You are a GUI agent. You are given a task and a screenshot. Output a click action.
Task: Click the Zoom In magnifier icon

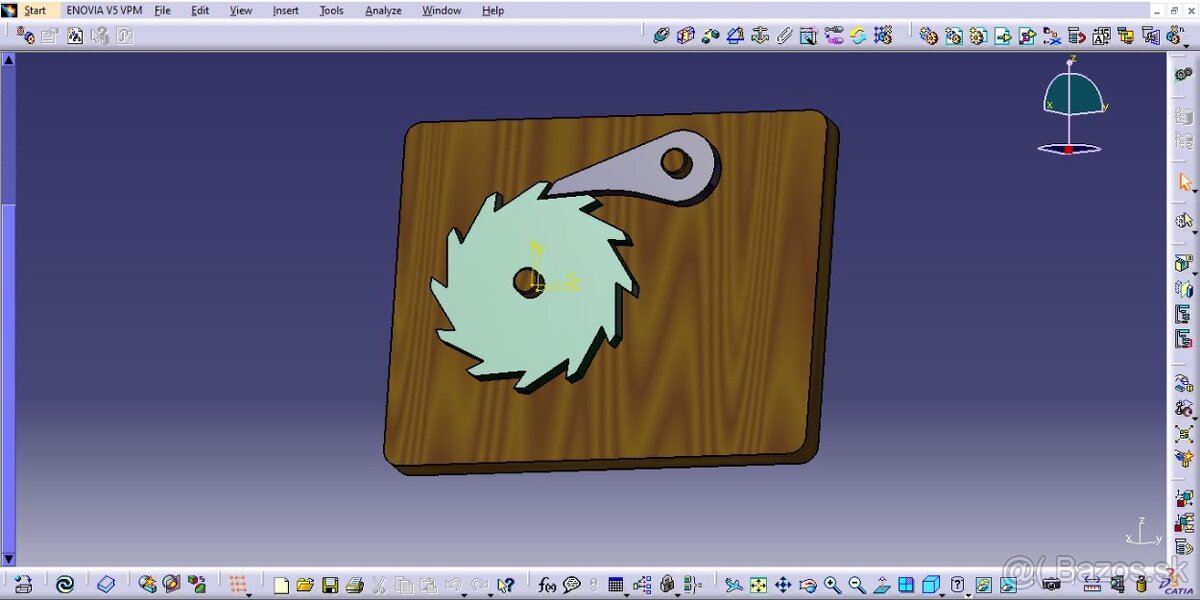832,585
